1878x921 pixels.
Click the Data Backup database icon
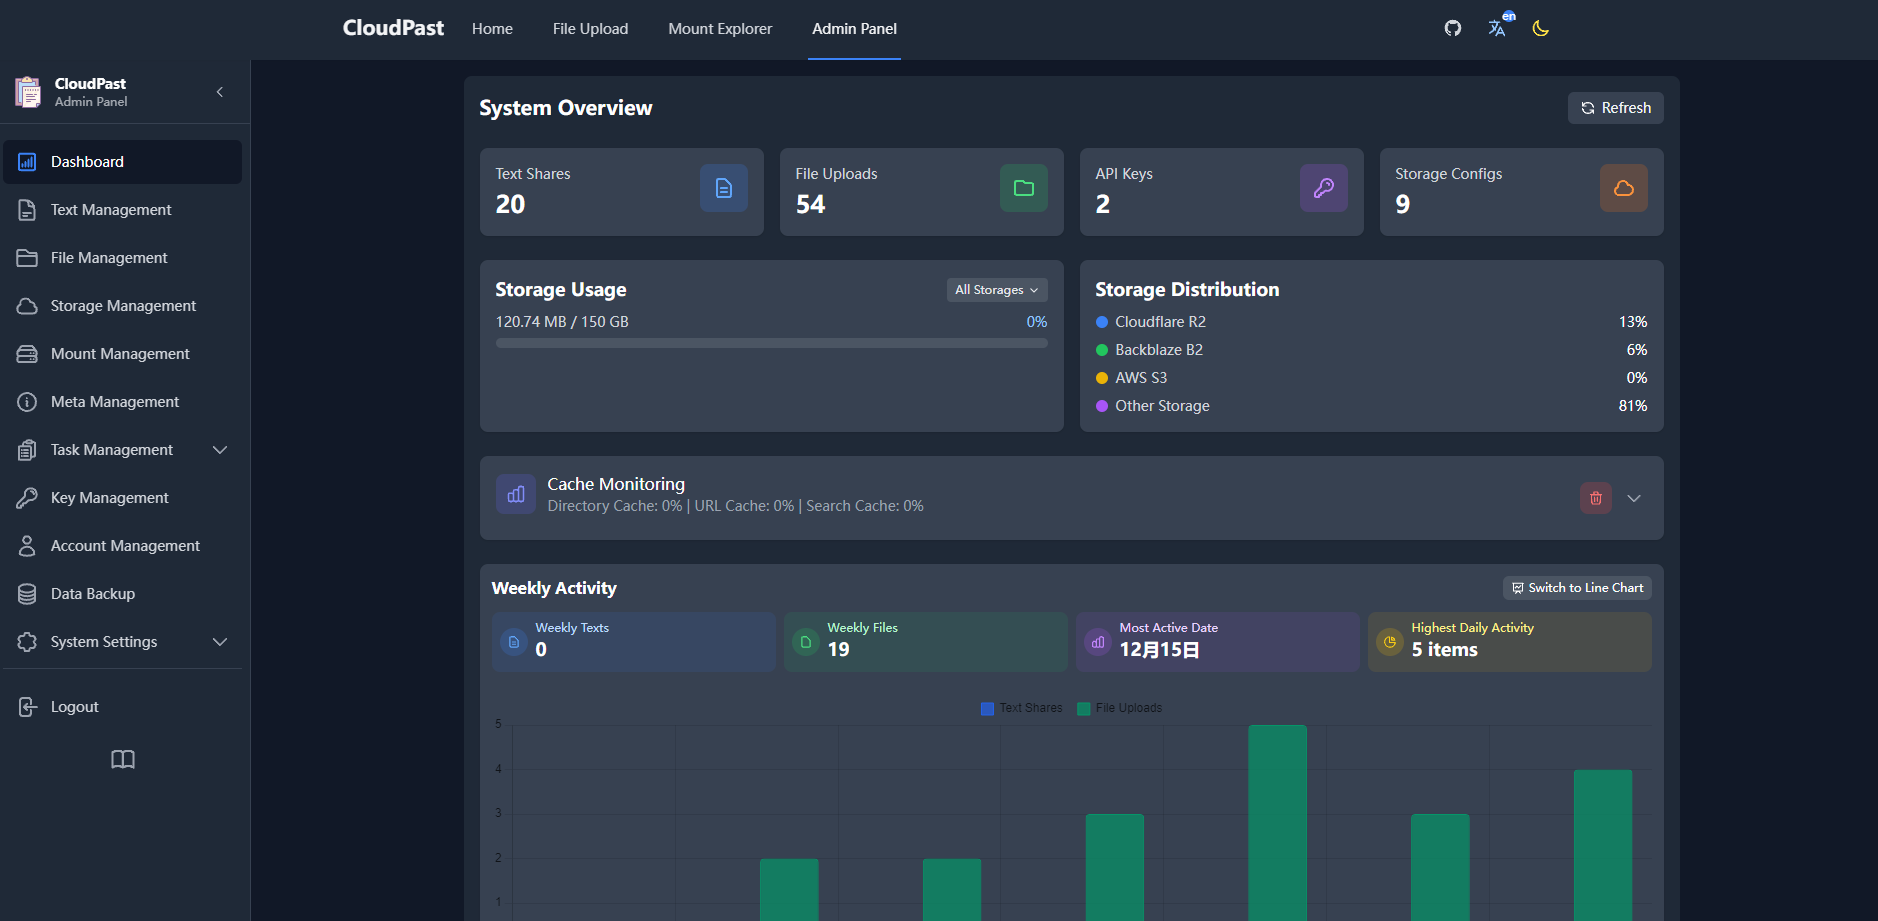pyautogui.click(x=27, y=594)
